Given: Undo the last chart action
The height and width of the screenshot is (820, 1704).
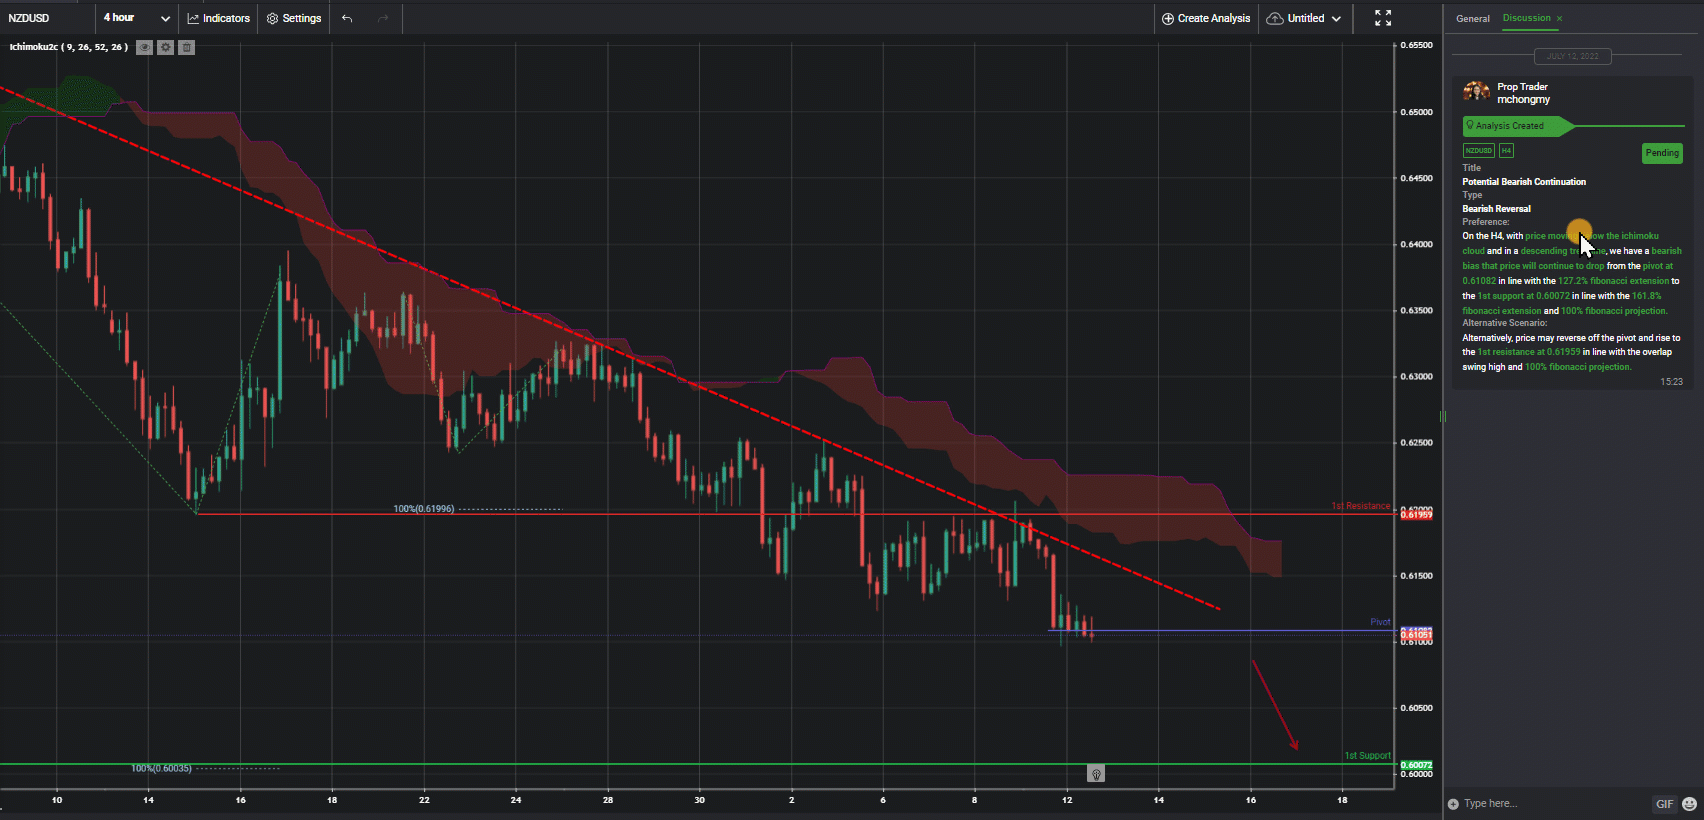Looking at the screenshot, I should tap(347, 18).
